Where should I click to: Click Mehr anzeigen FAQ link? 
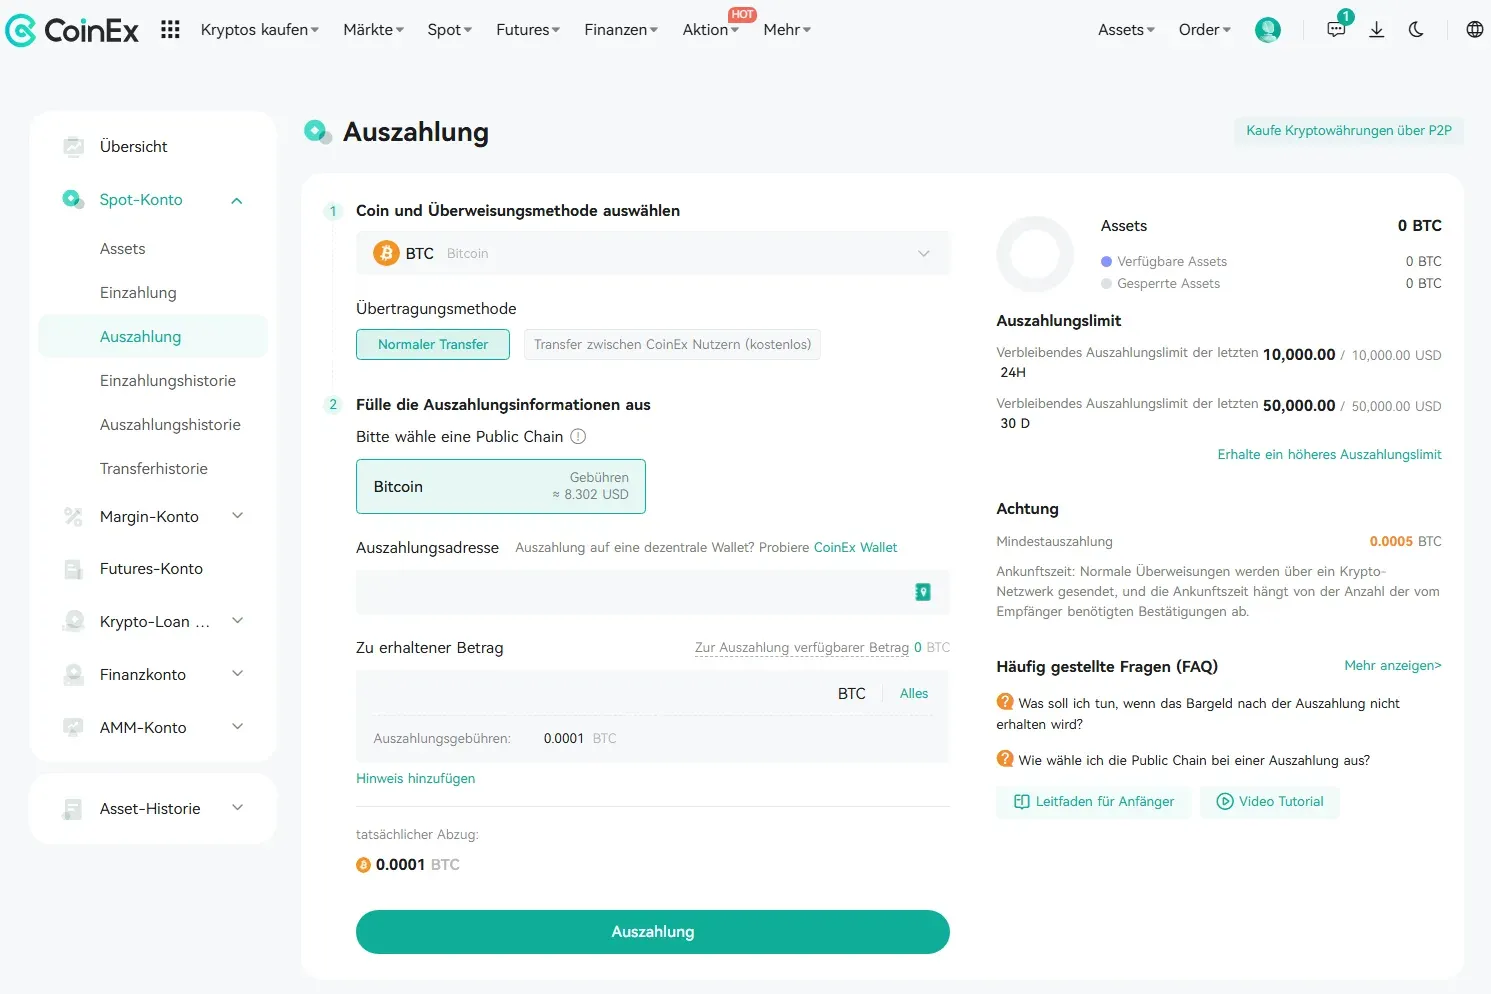tap(1393, 665)
